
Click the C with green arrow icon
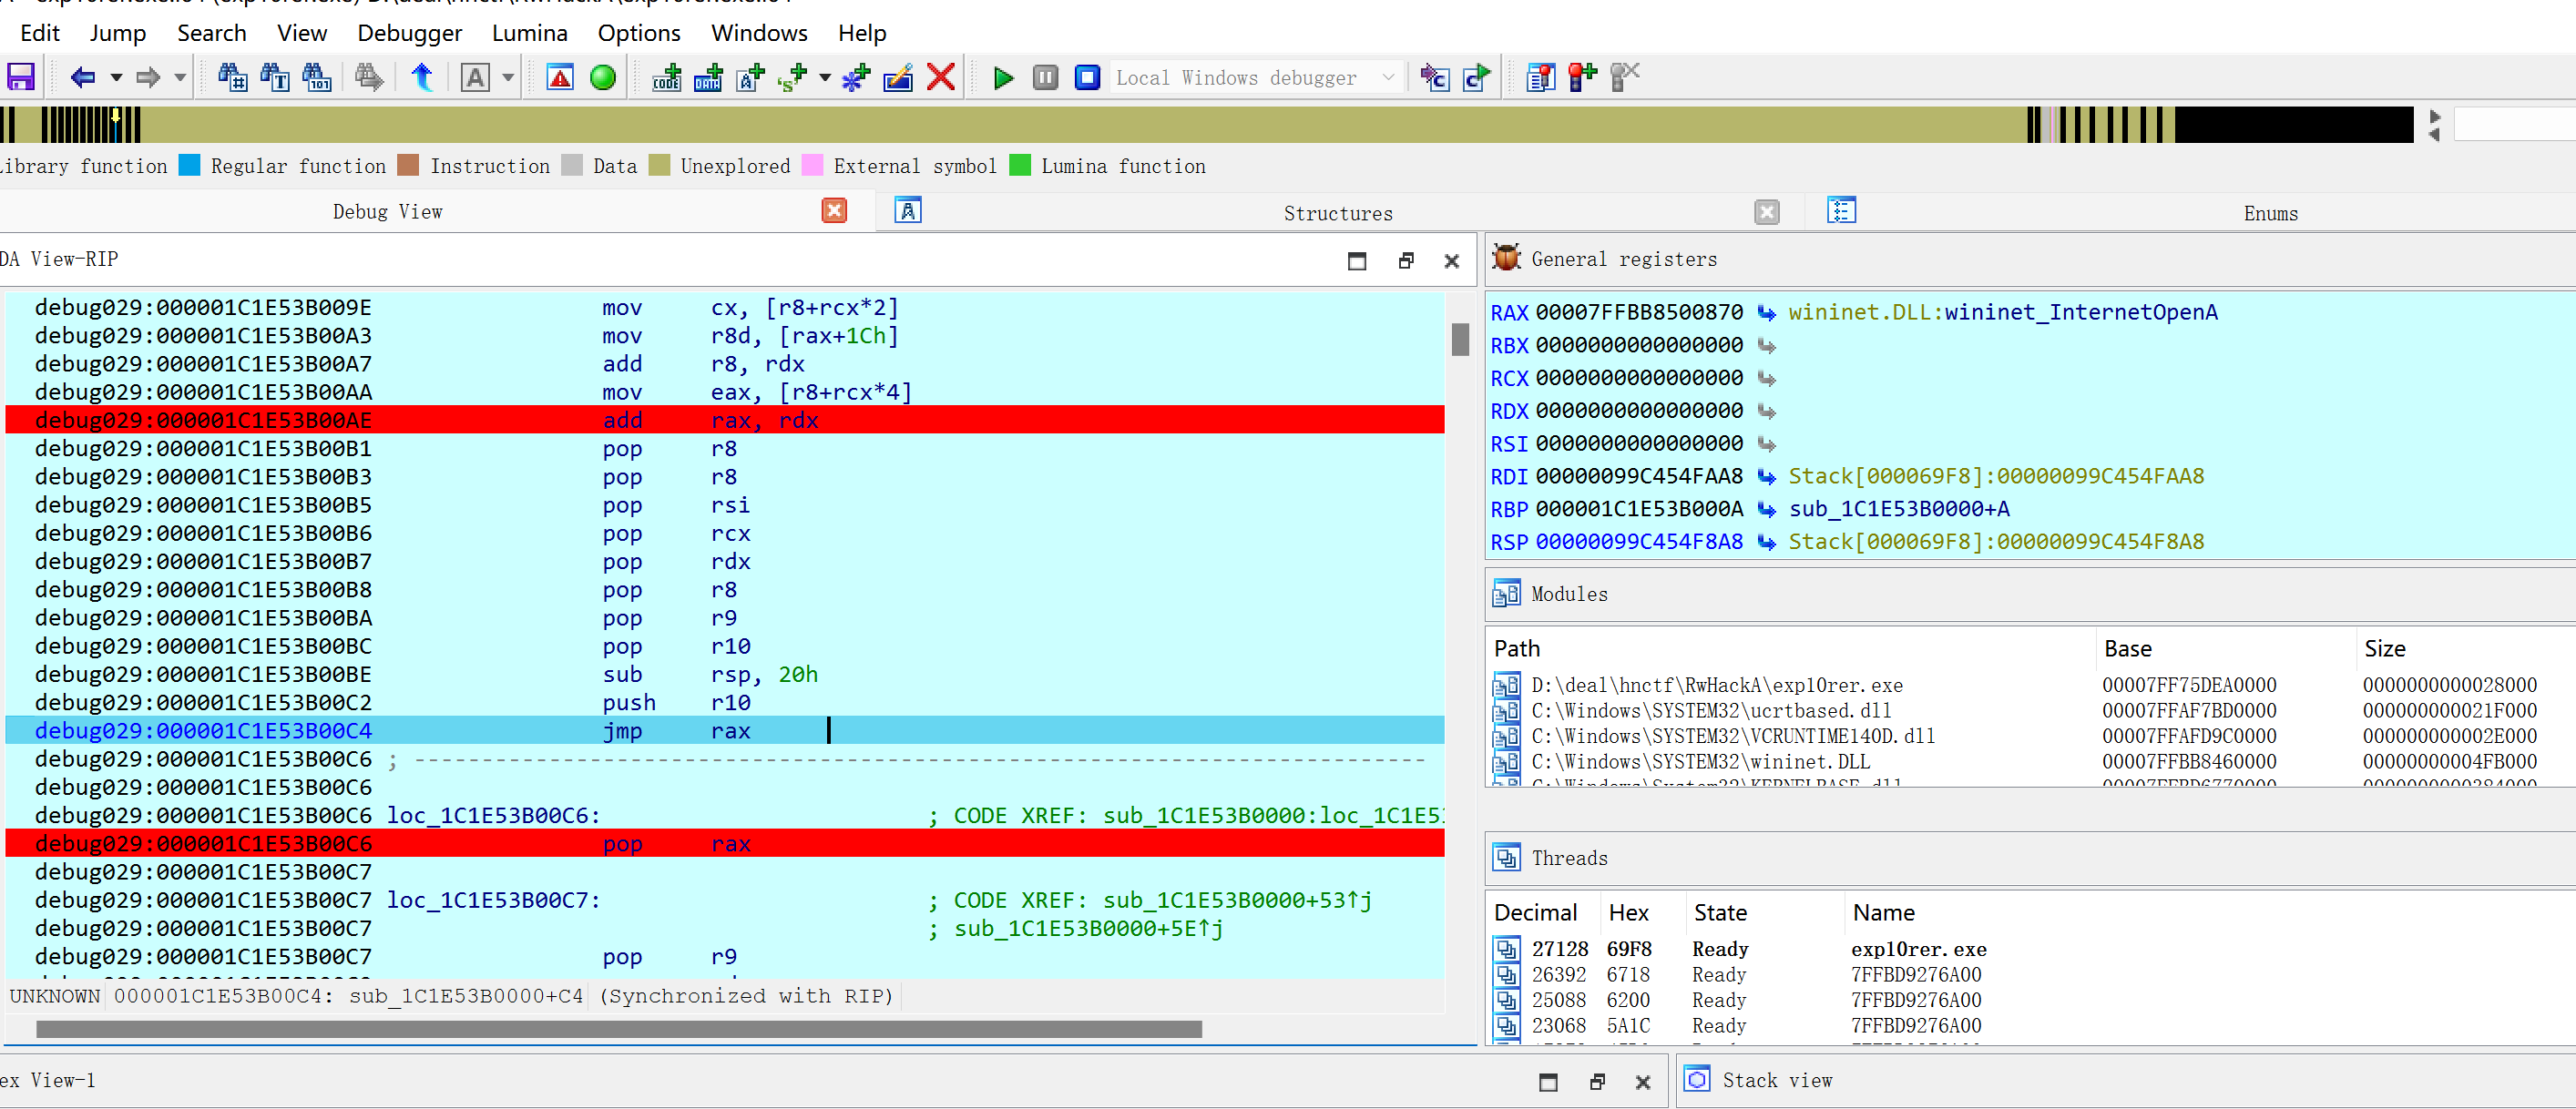click(1477, 77)
